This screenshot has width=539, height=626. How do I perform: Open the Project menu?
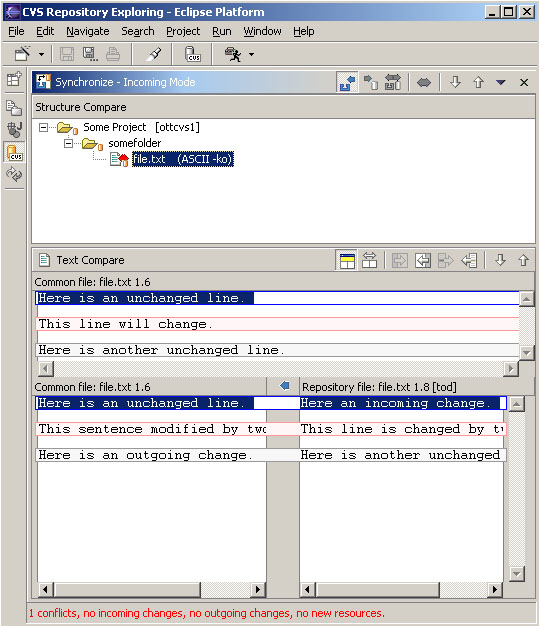(x=183, y=31)
